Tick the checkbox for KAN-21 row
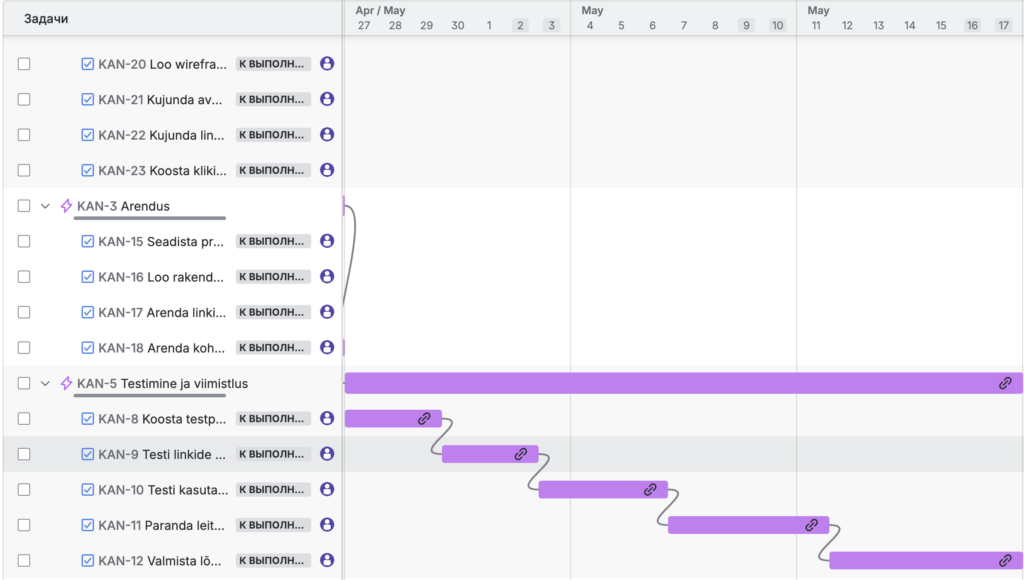The width and height of the screenshot is (1024, 580). [24, 99]
